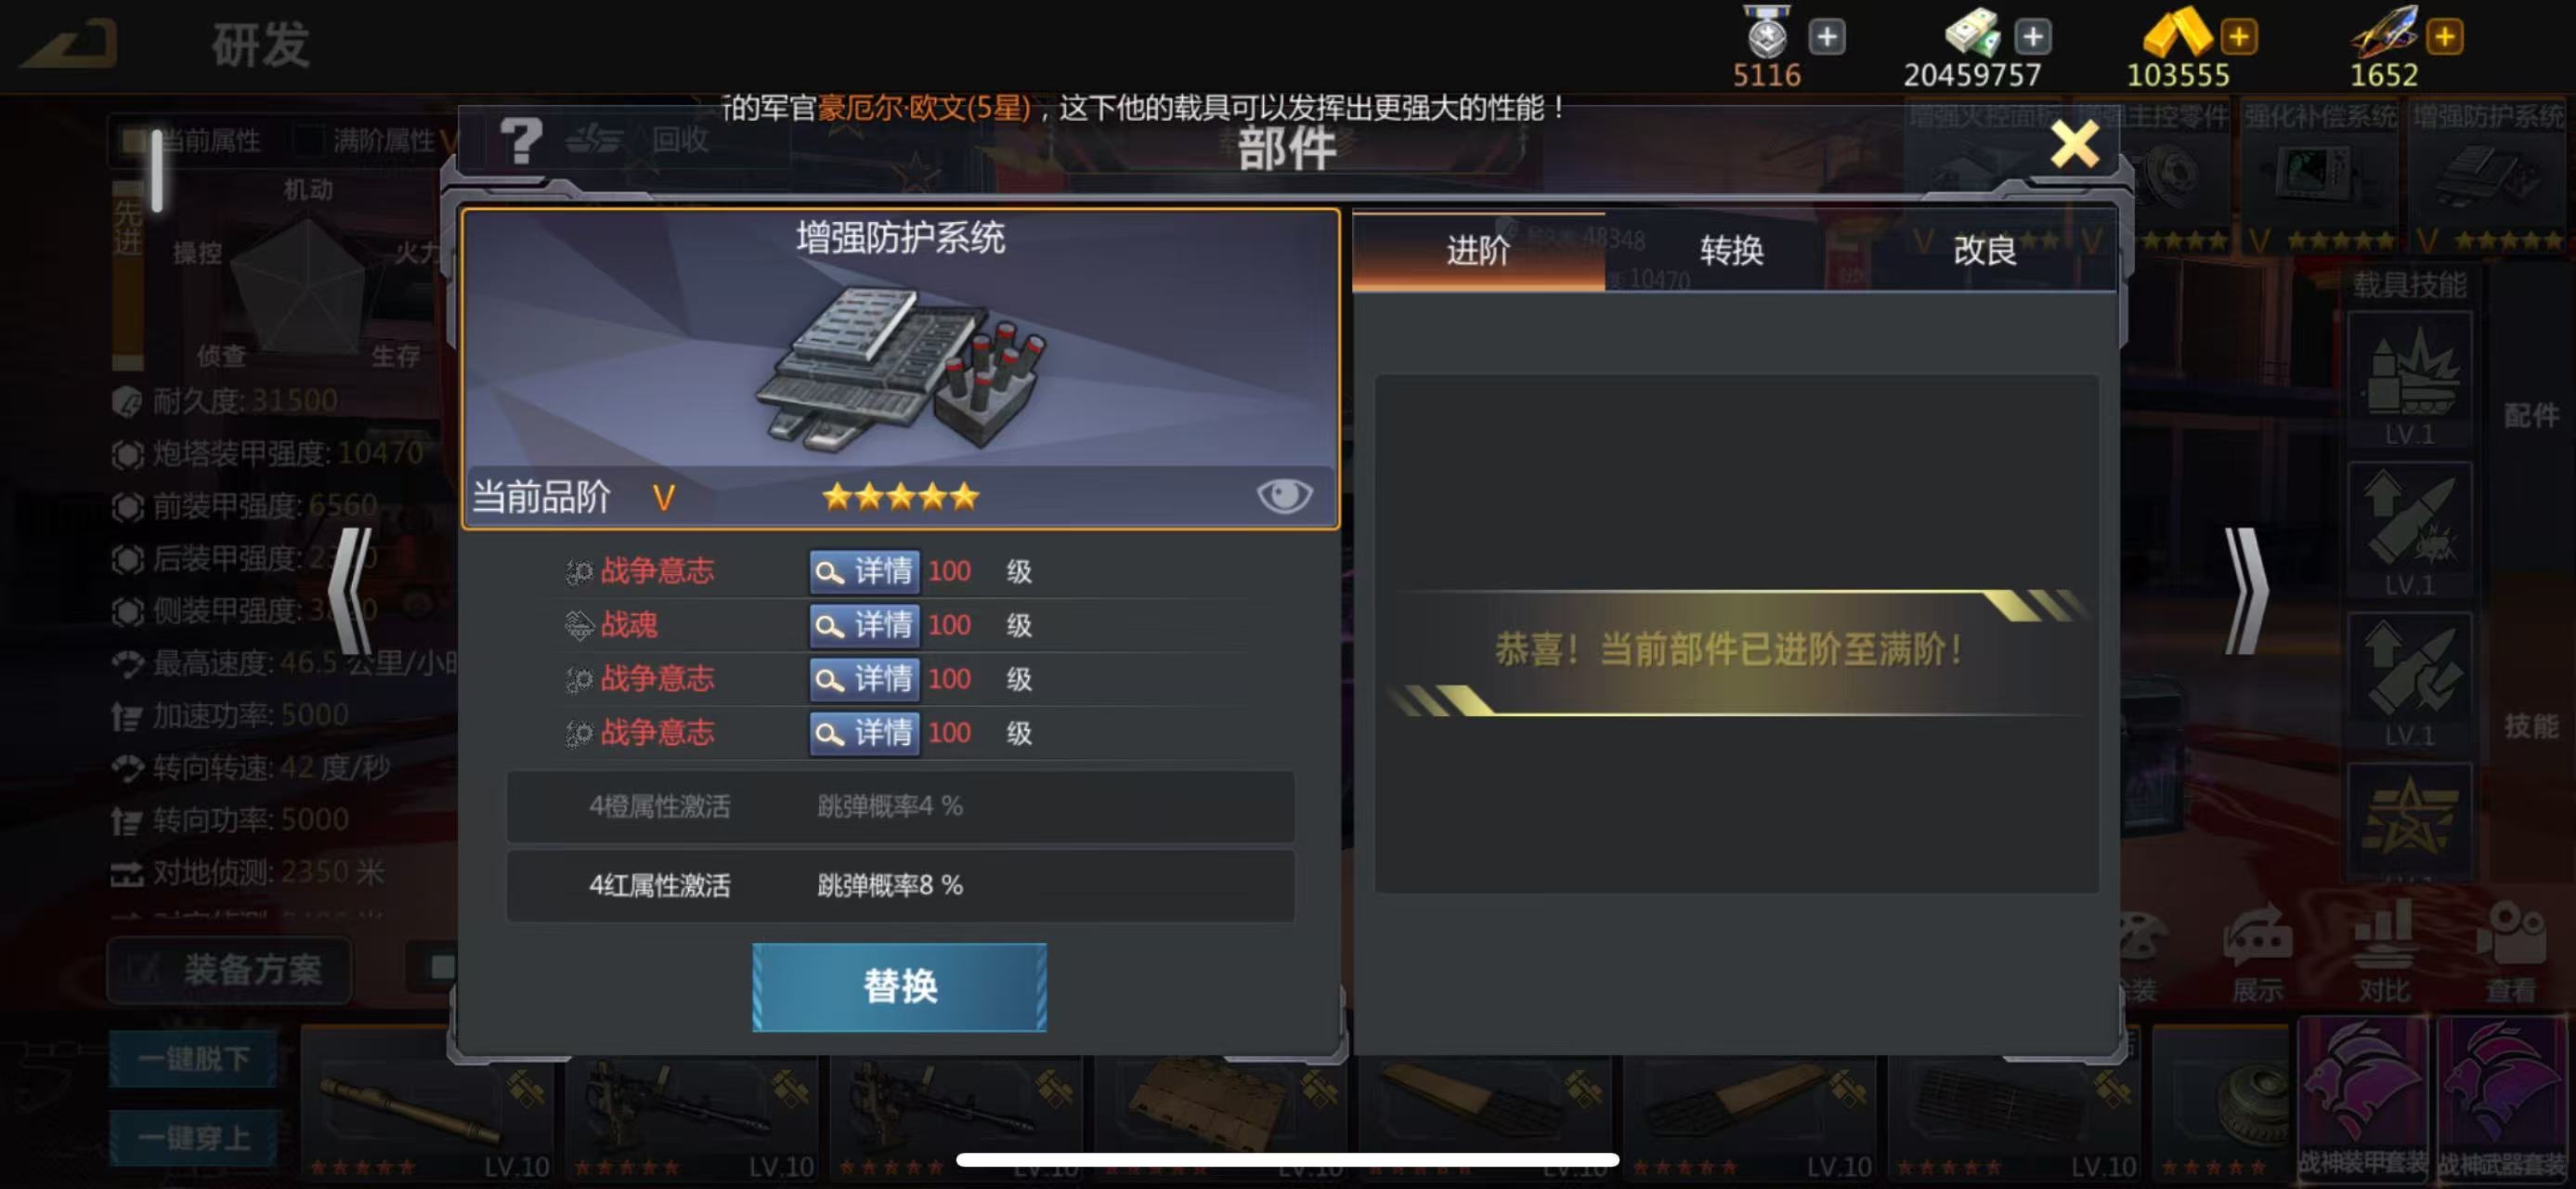Add cash with the plus beside 20459757
This screenshot has height=1189, width=2576.
tap(2033, 38)
